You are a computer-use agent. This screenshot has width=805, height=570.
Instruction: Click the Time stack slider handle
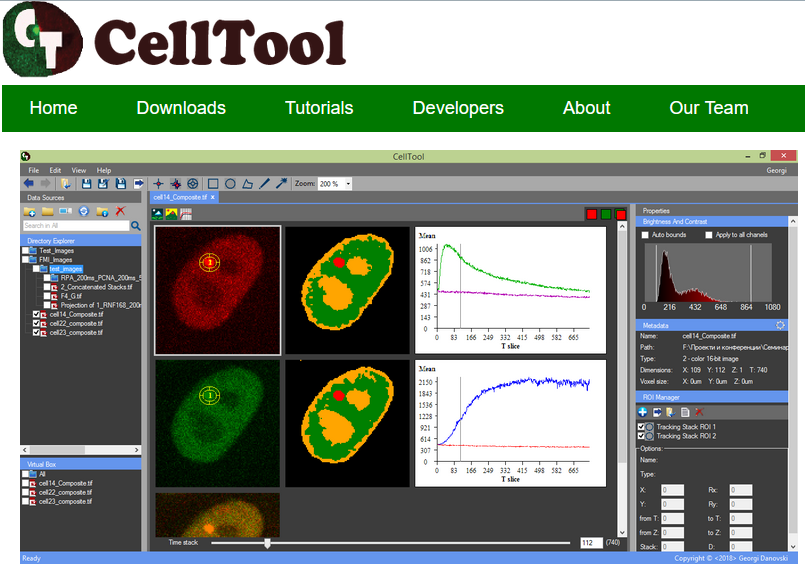click(267, 543)
